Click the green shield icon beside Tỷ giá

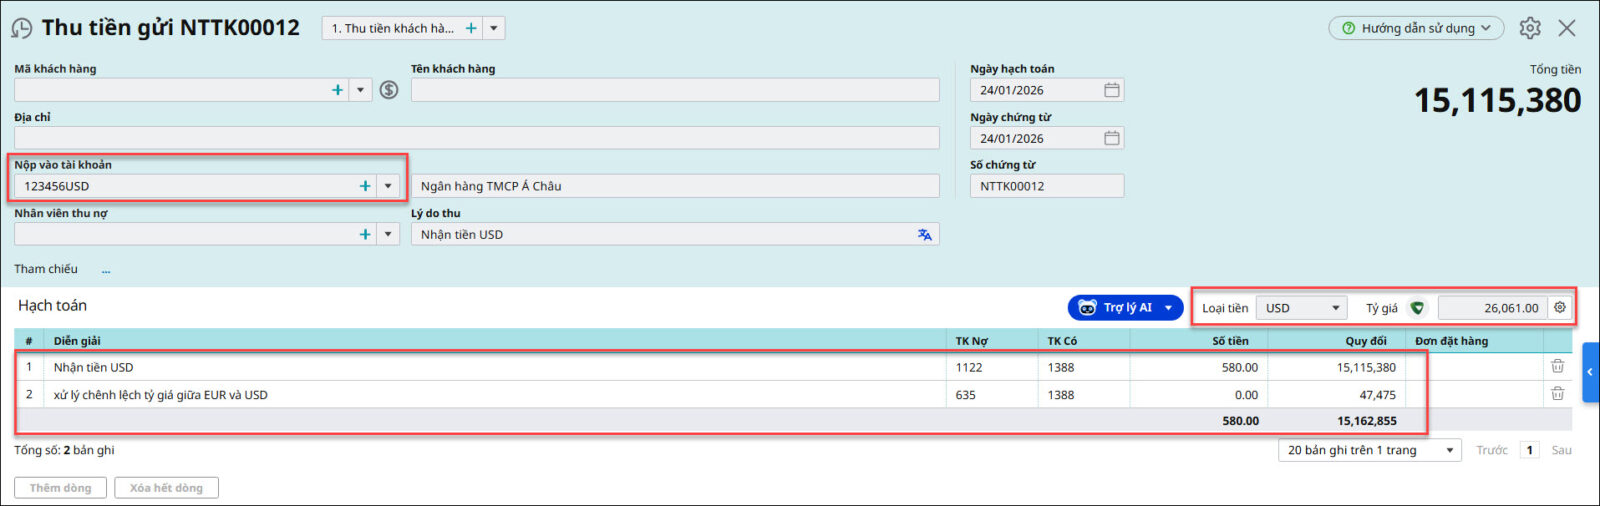1417,308
